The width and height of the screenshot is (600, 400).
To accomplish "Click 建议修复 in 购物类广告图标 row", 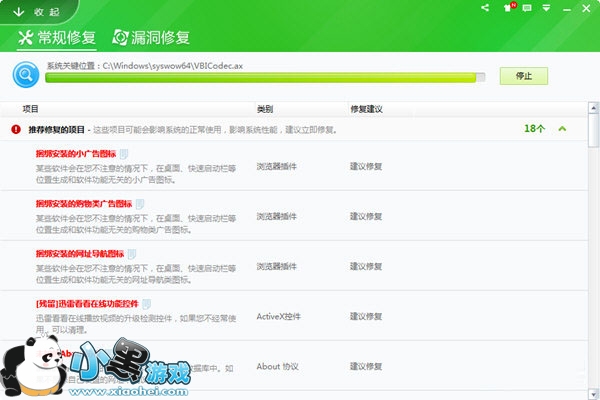I will point(366,217).
